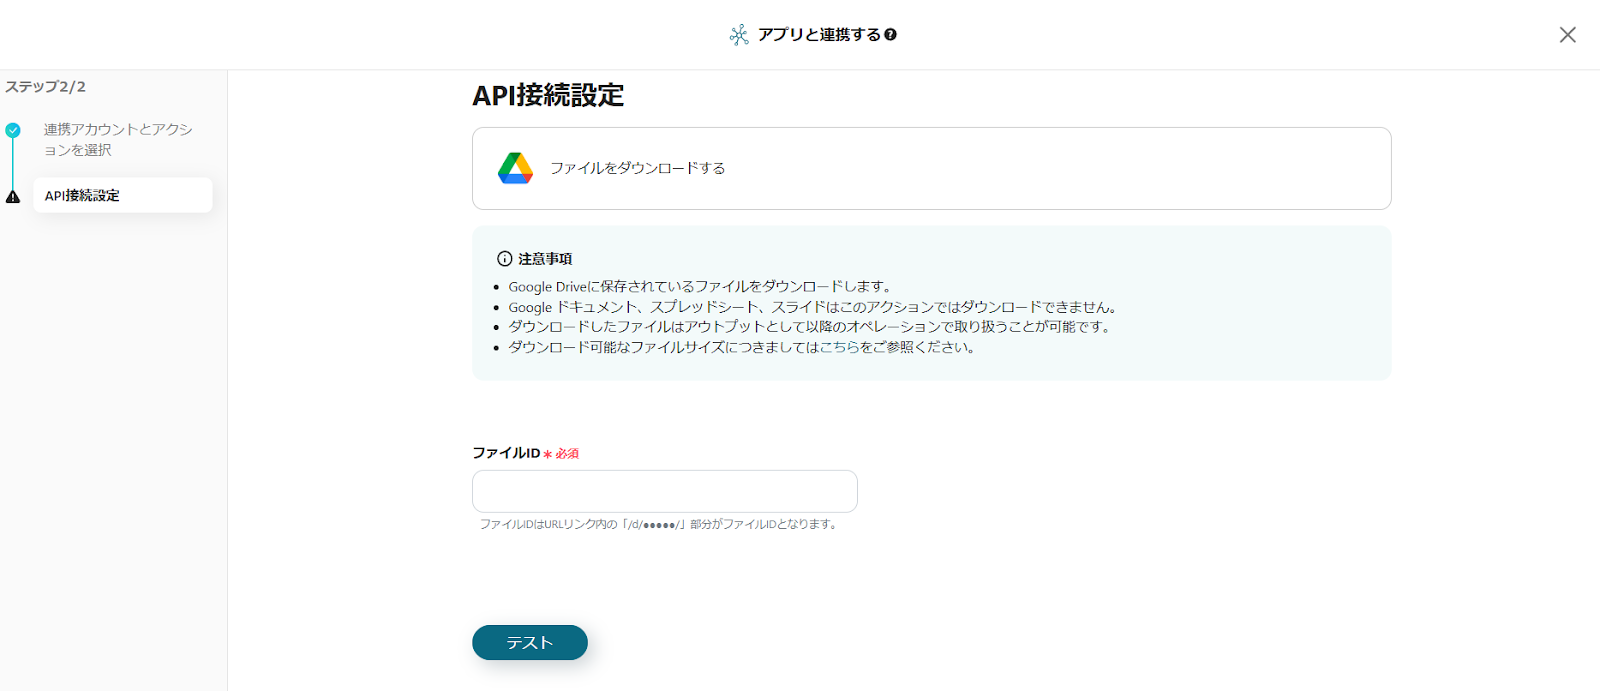
Task: Click the ファイルをダウンロードする action card
Action: click(x=931, y=168)
